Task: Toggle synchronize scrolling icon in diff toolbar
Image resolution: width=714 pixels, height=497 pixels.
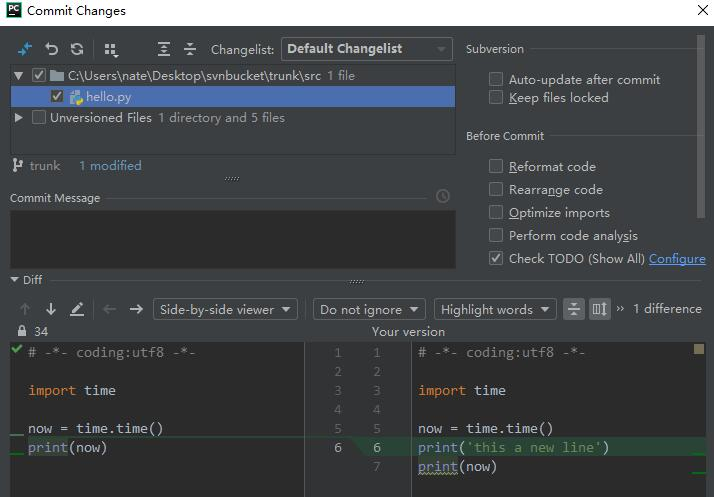Action: pos(599,309)
